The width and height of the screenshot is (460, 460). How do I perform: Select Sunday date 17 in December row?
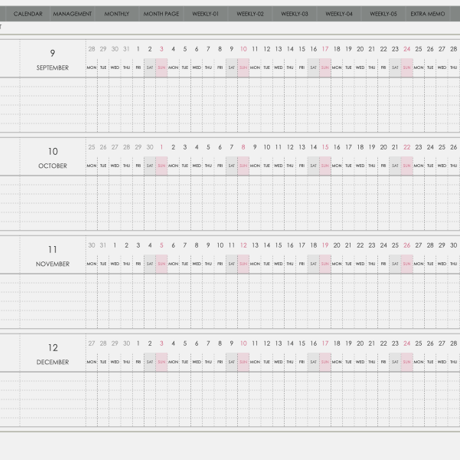tap(325, 343)
